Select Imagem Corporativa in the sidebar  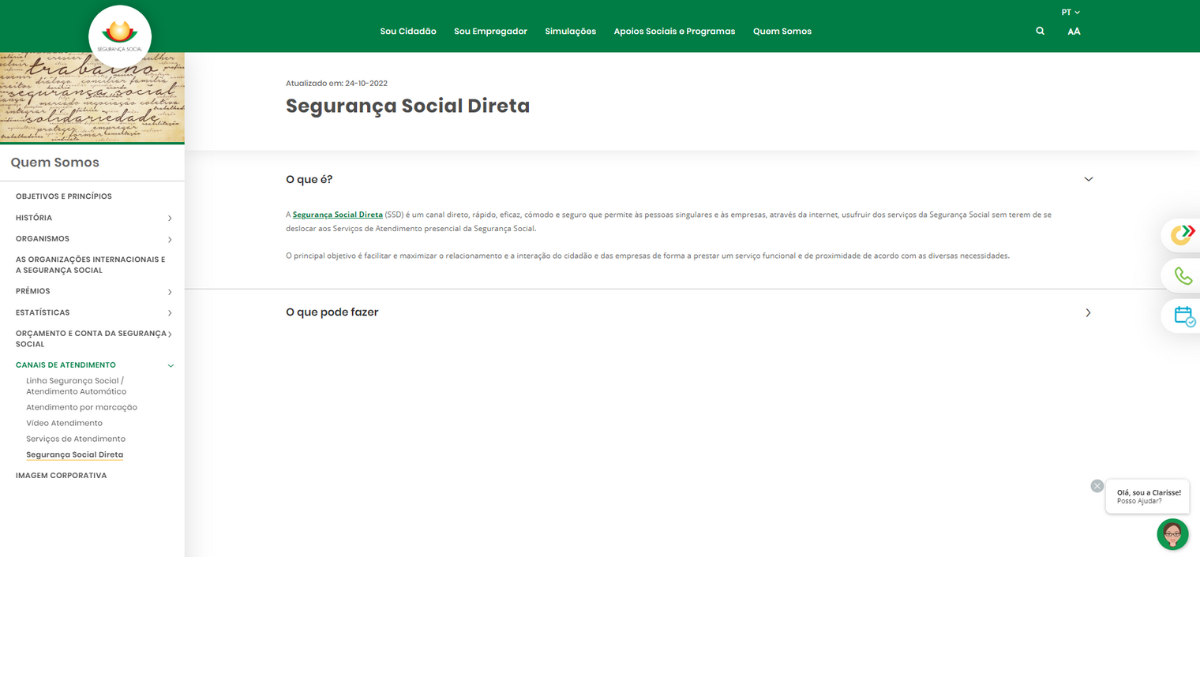pos(61,475)
